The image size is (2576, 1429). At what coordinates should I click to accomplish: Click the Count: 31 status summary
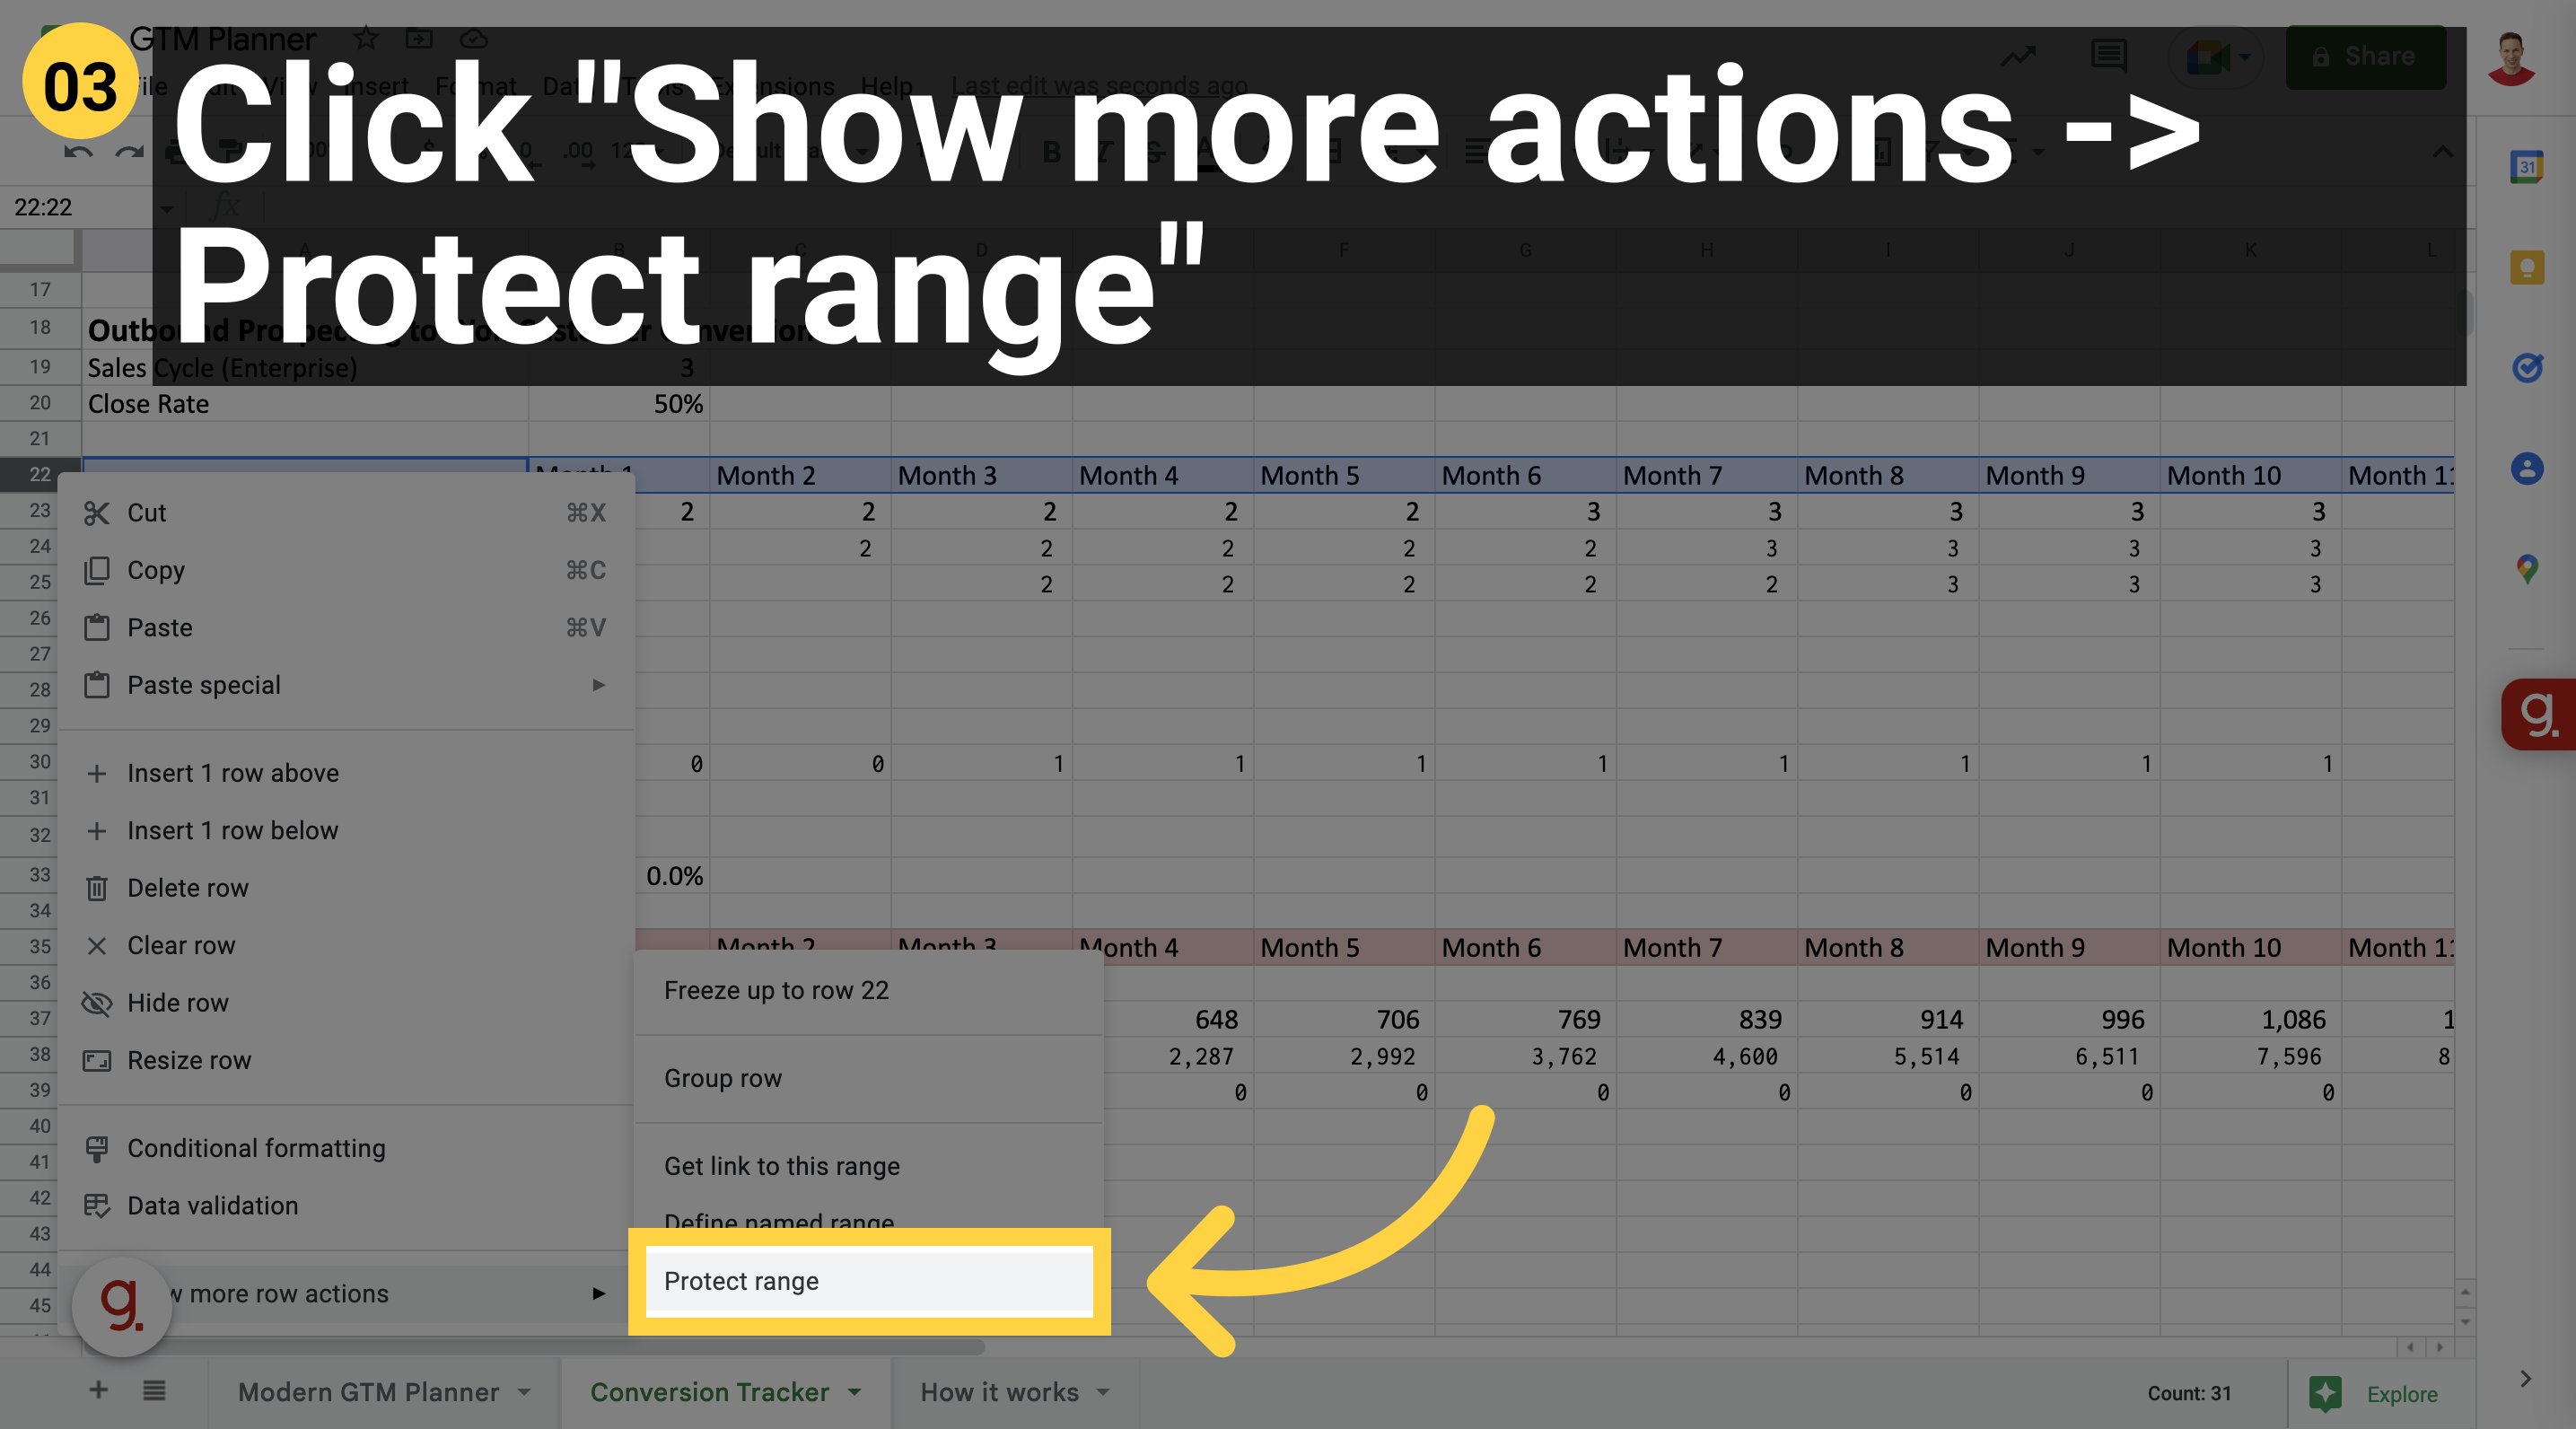pos(2188,1393)
